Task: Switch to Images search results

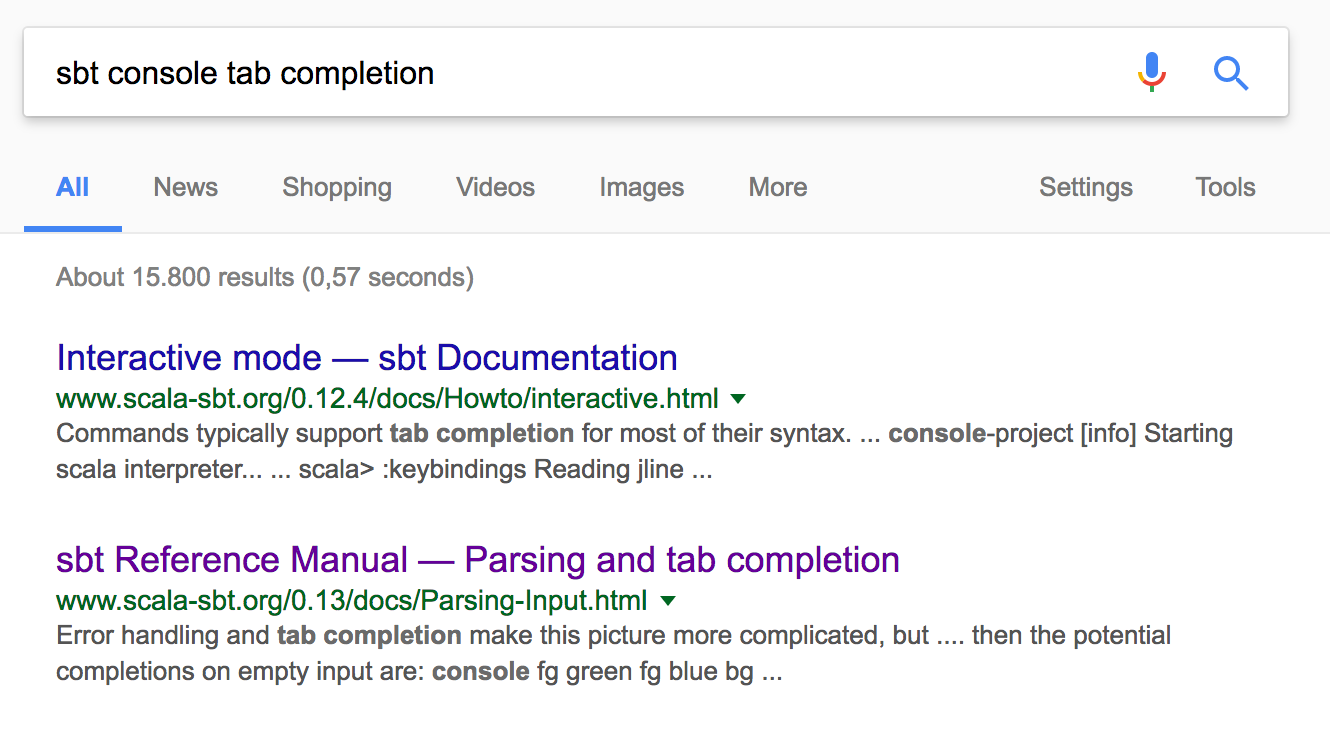Action: click(641, 187)
